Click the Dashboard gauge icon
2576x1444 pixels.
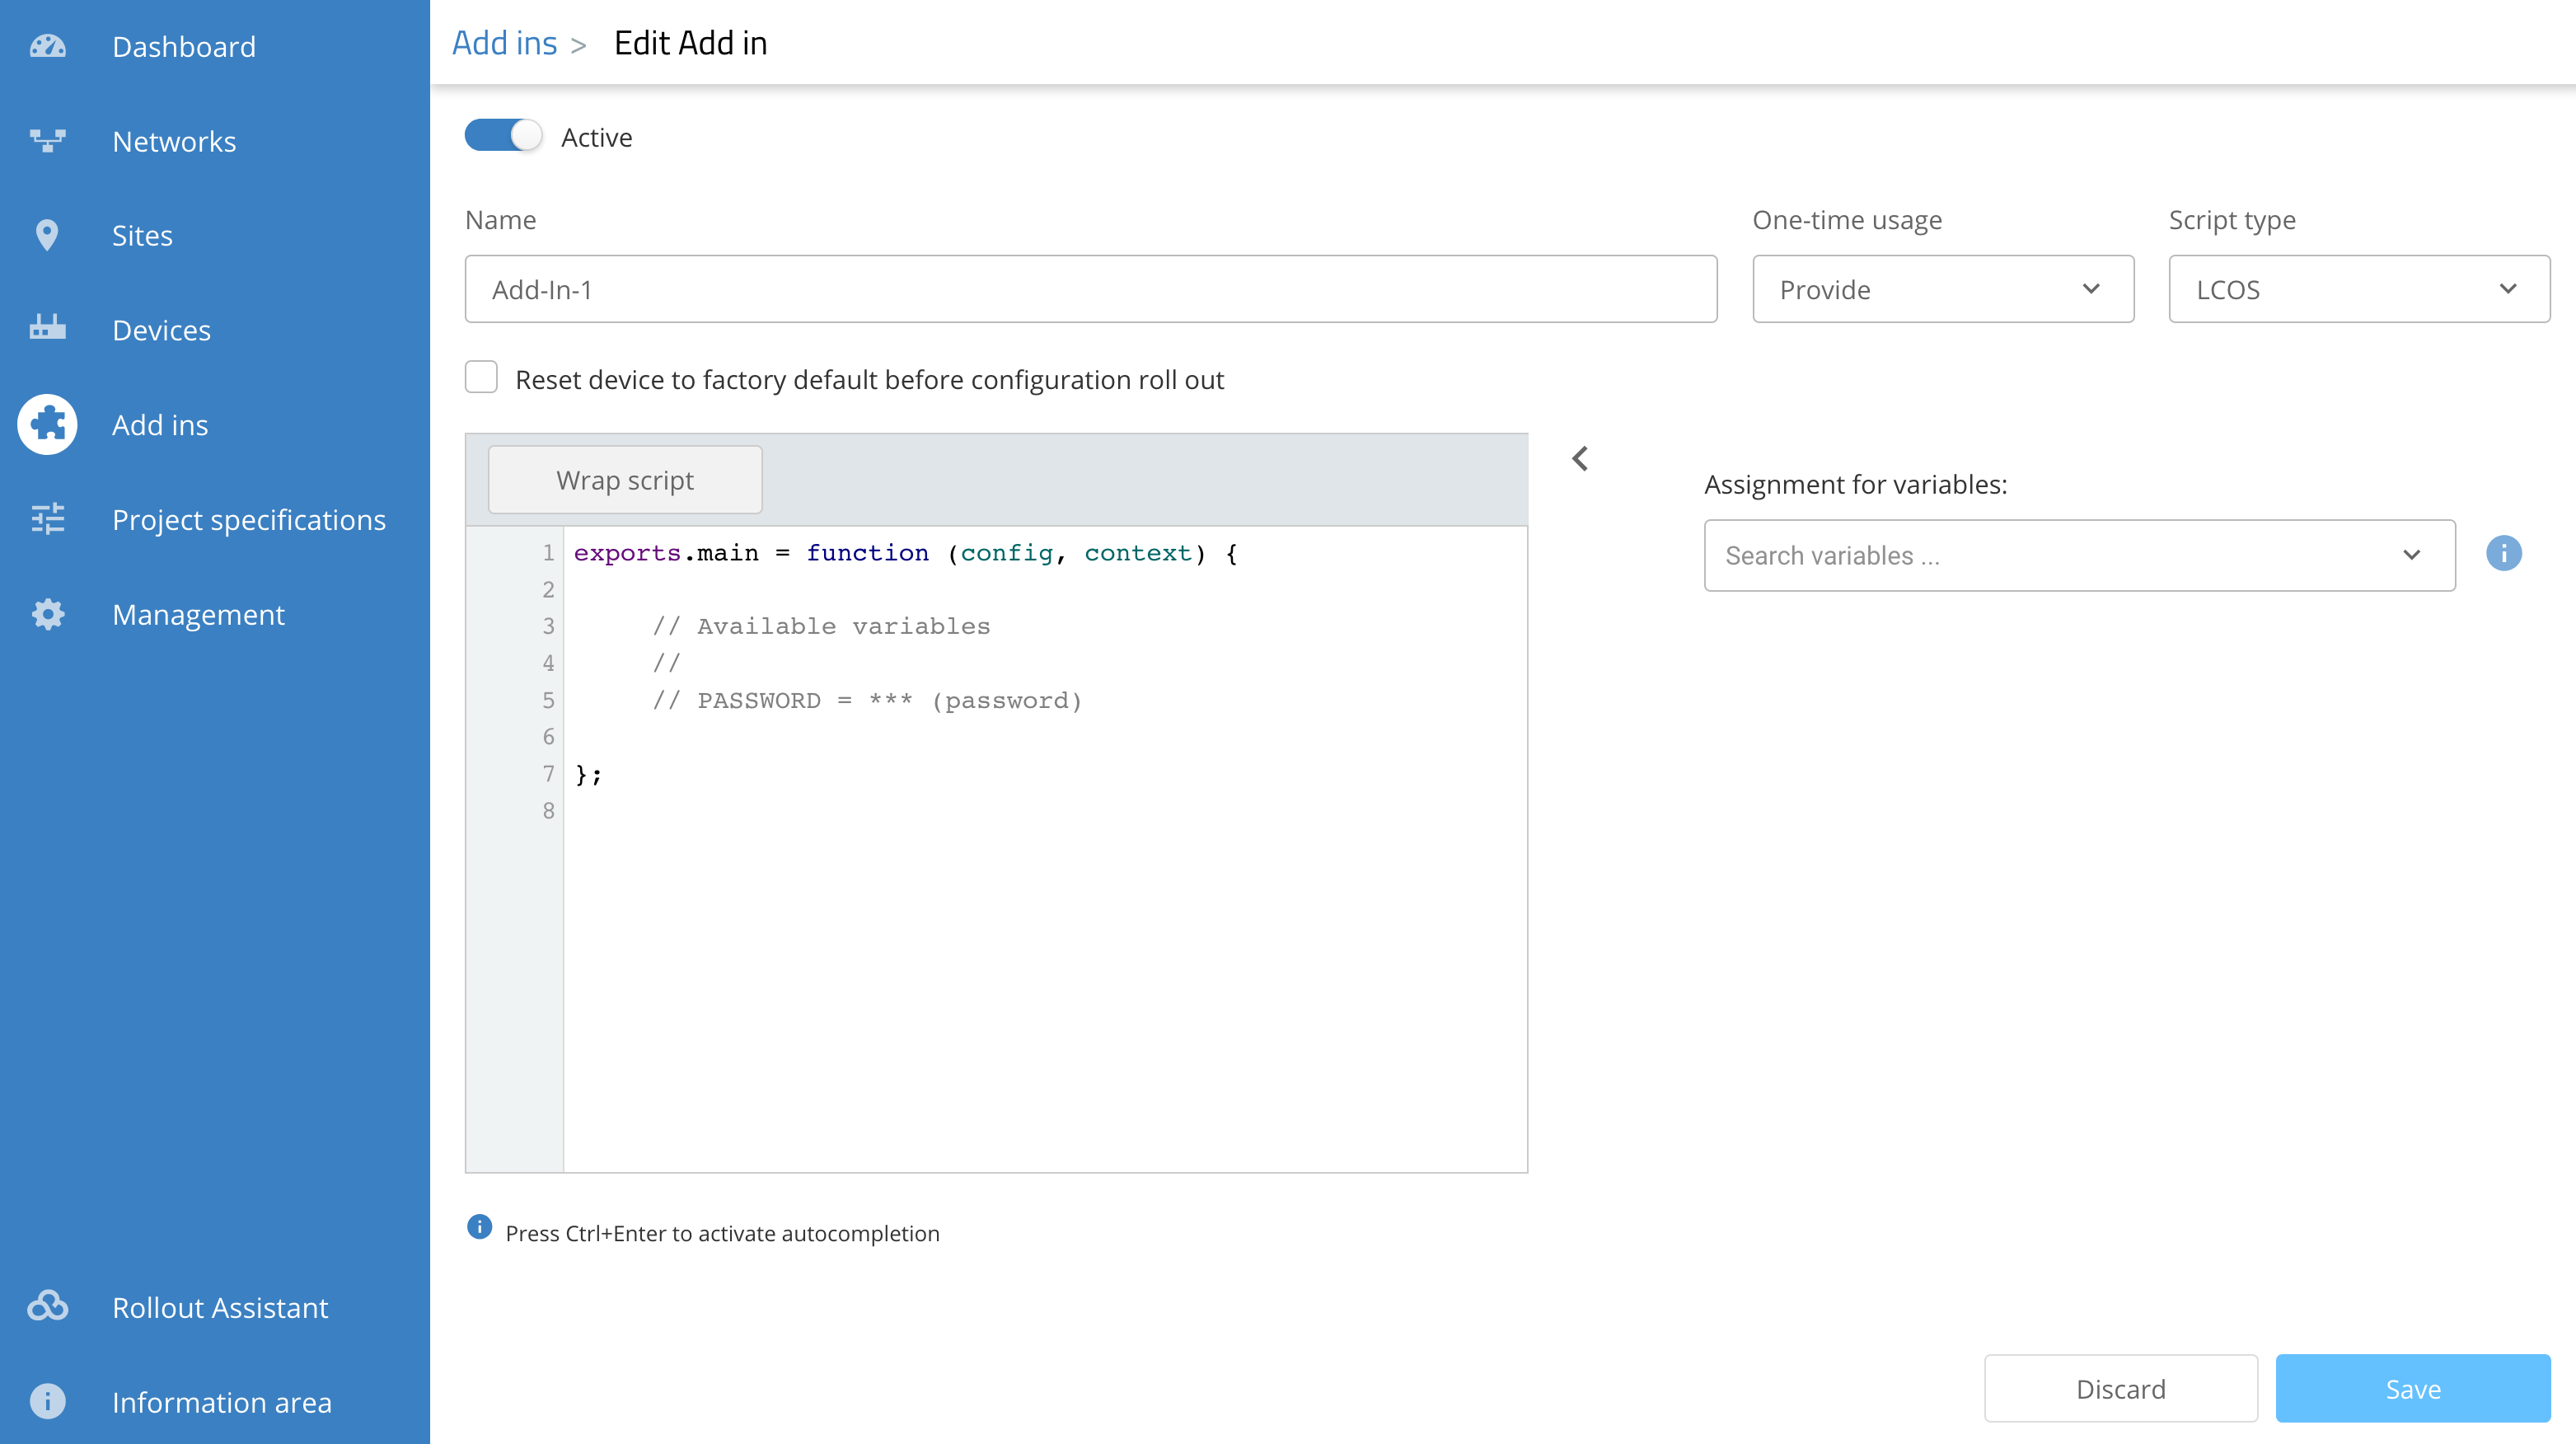coord(47,47)
